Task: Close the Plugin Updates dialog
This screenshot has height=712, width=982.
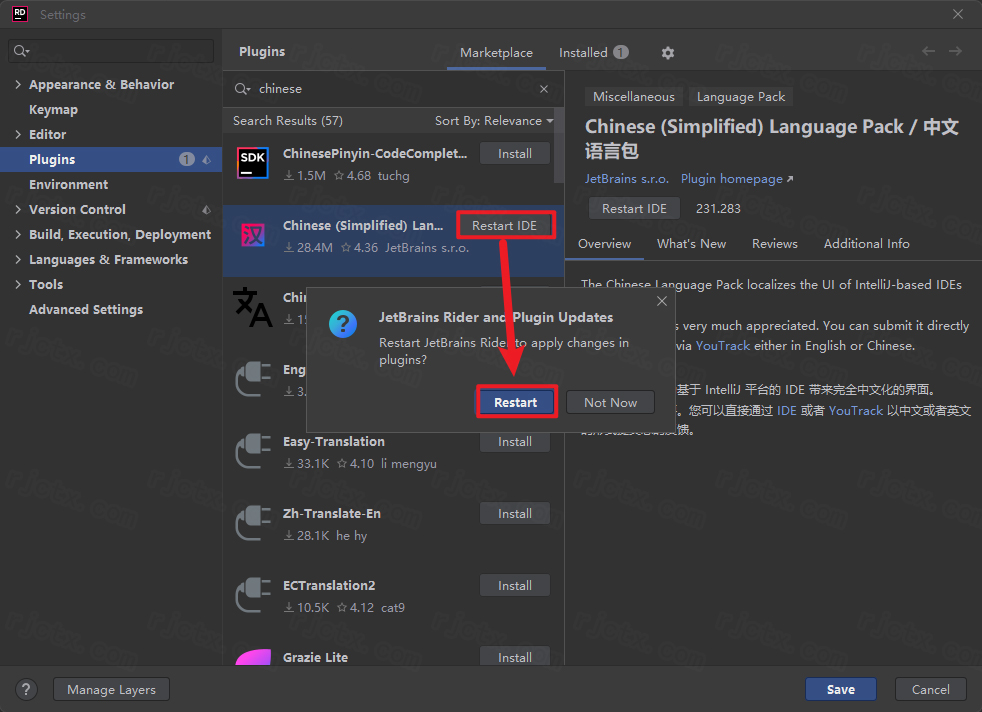Action: tap(661, 301)
